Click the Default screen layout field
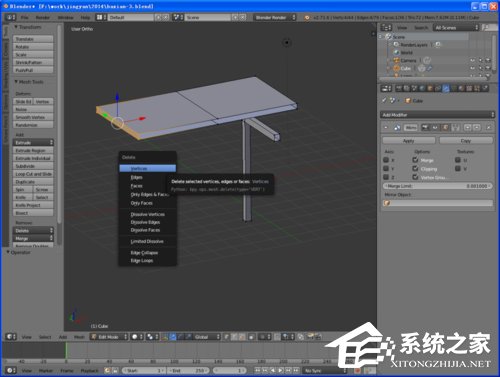 tap(131, 17)
